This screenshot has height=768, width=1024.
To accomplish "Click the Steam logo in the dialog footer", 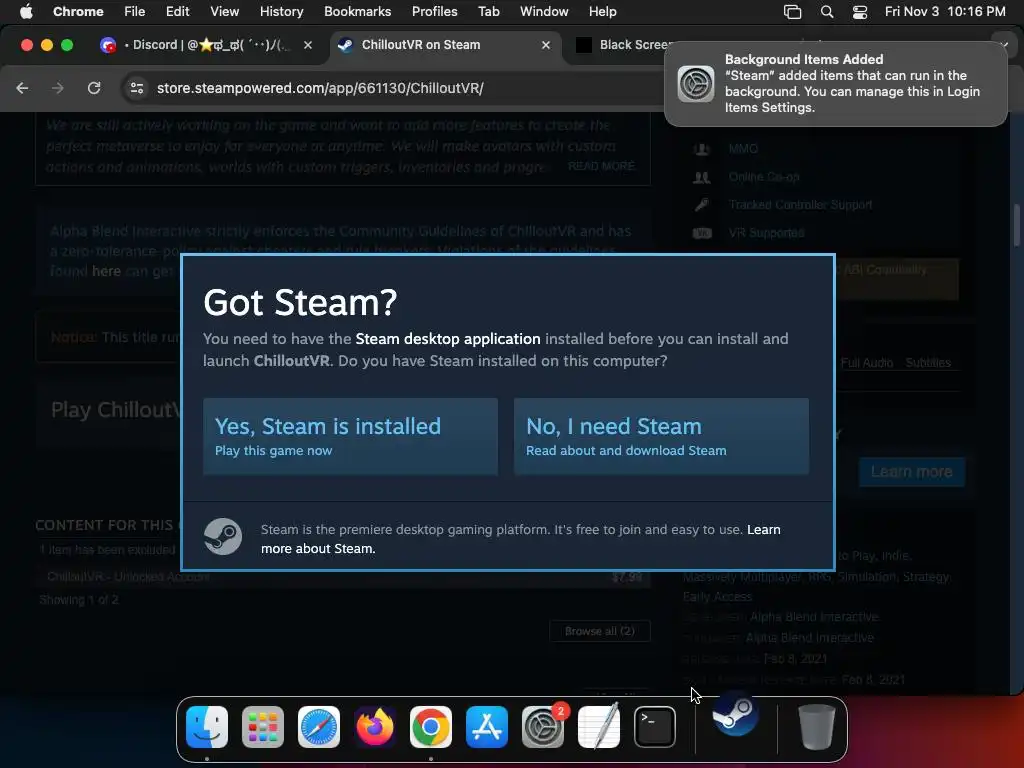I will pos(223,537).
